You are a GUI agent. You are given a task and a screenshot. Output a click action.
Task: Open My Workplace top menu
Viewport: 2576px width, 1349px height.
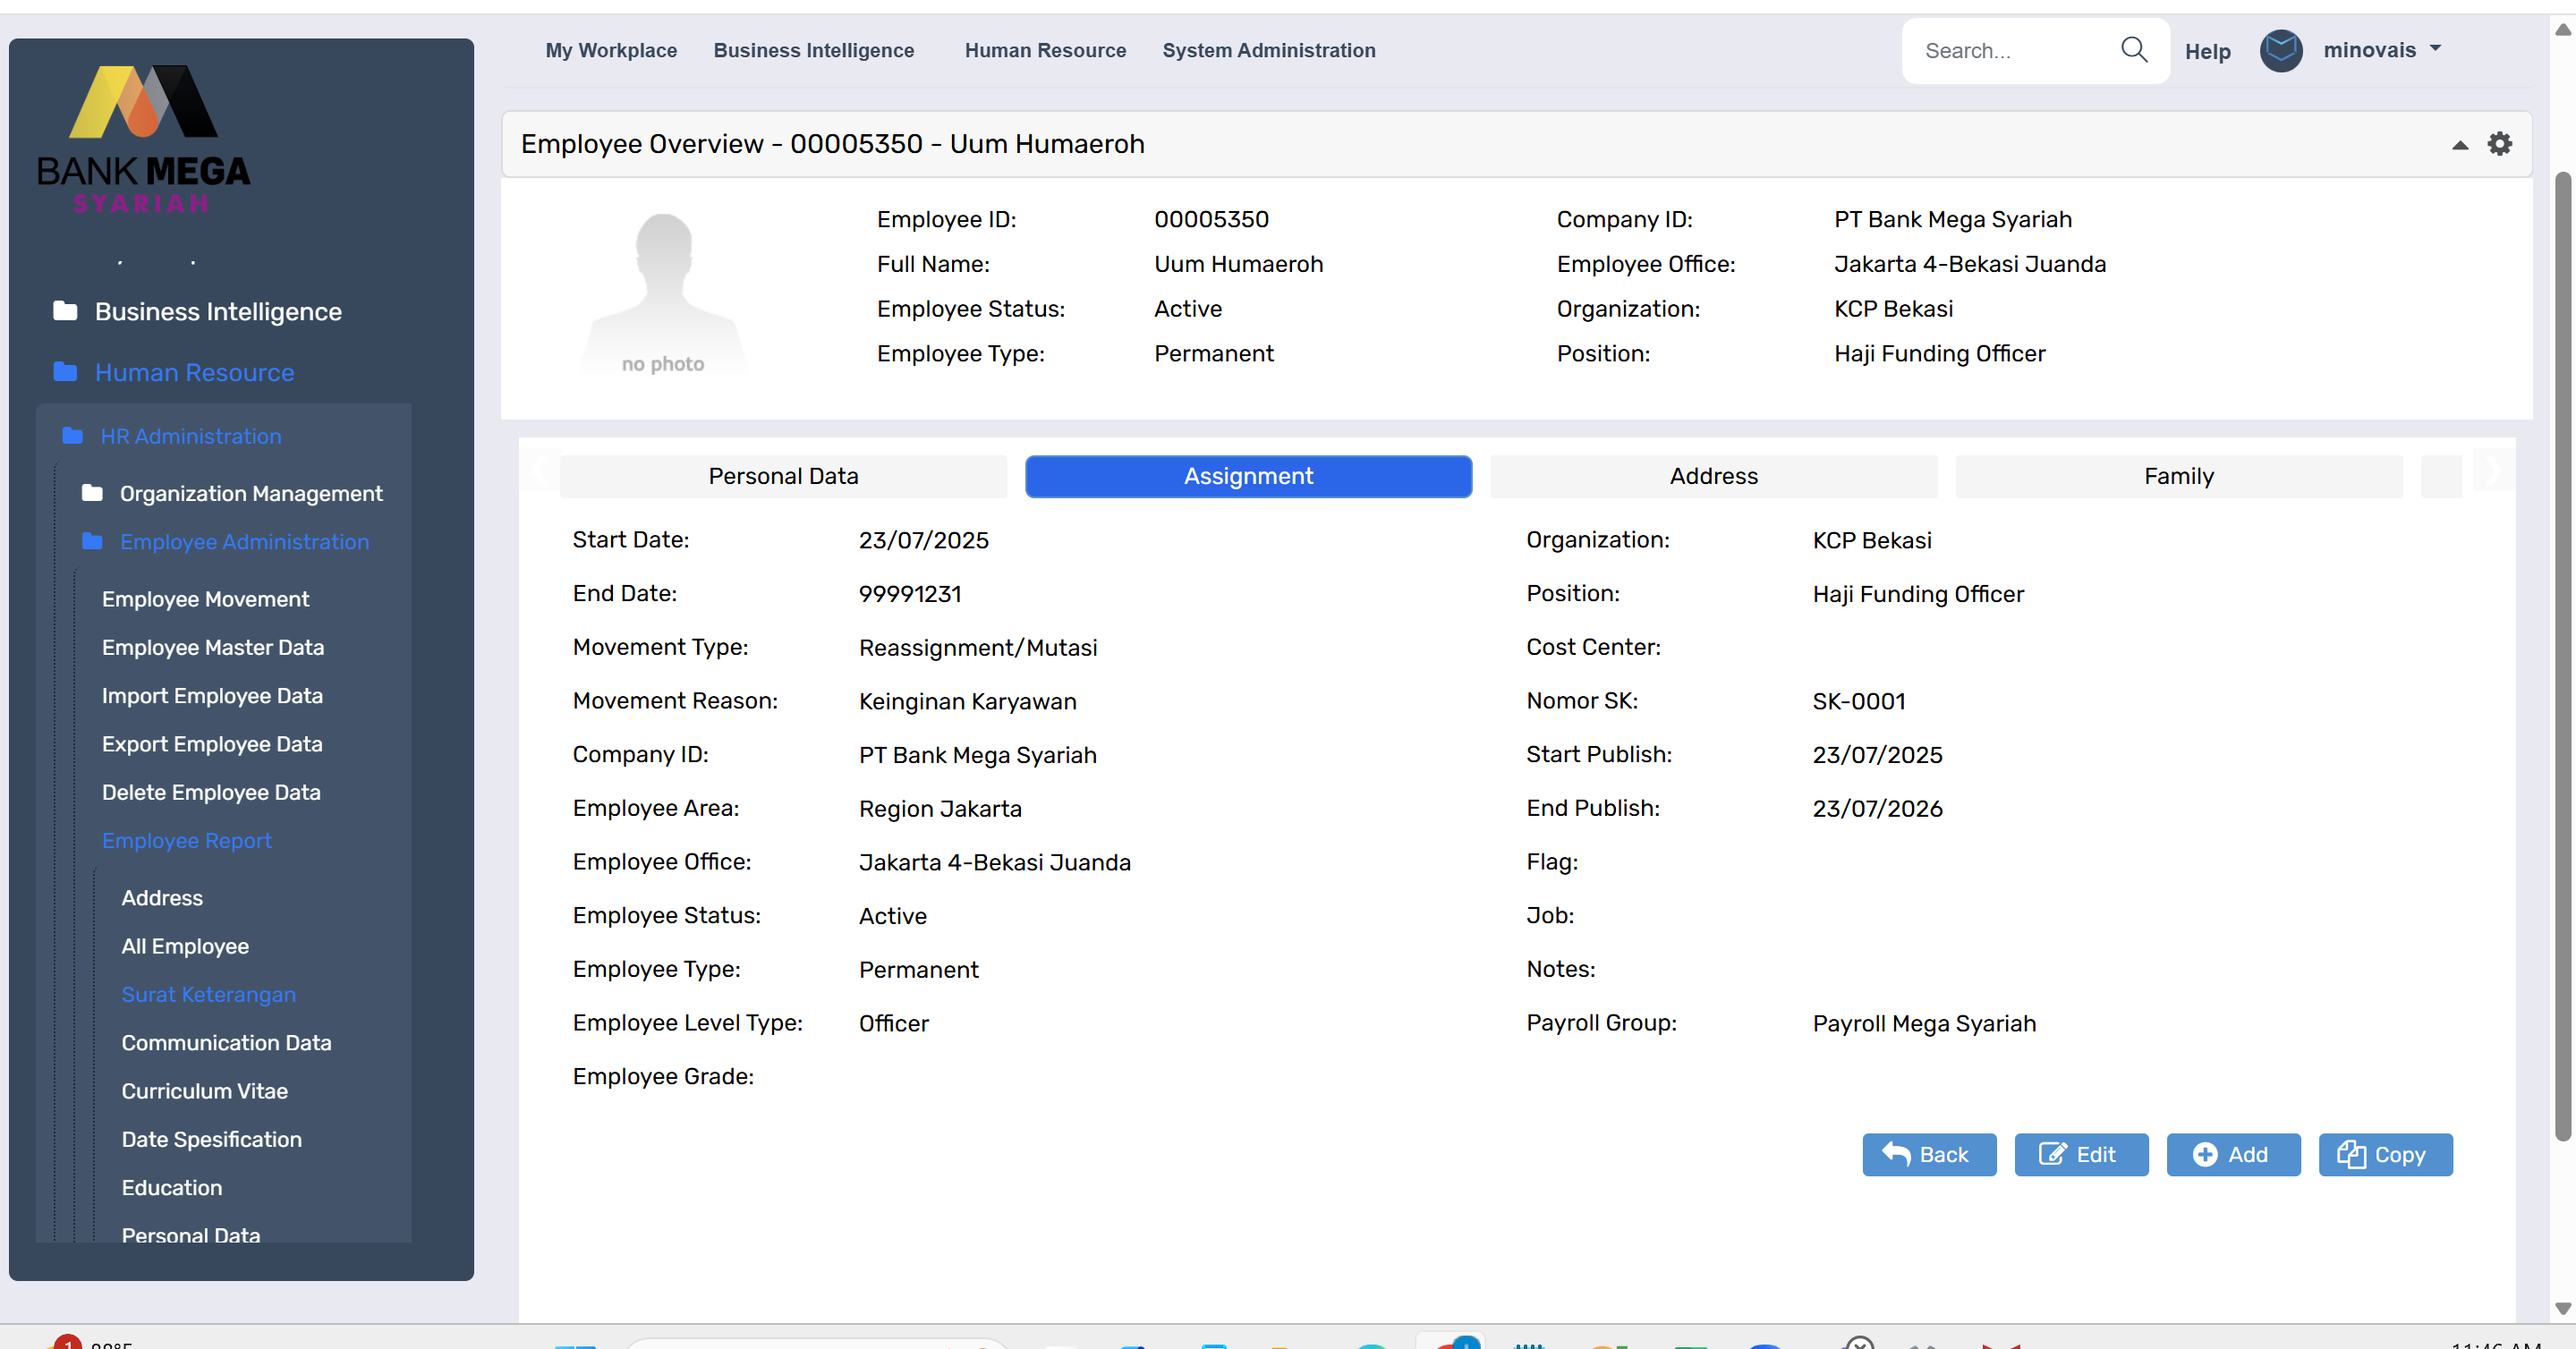pos(611,50)
